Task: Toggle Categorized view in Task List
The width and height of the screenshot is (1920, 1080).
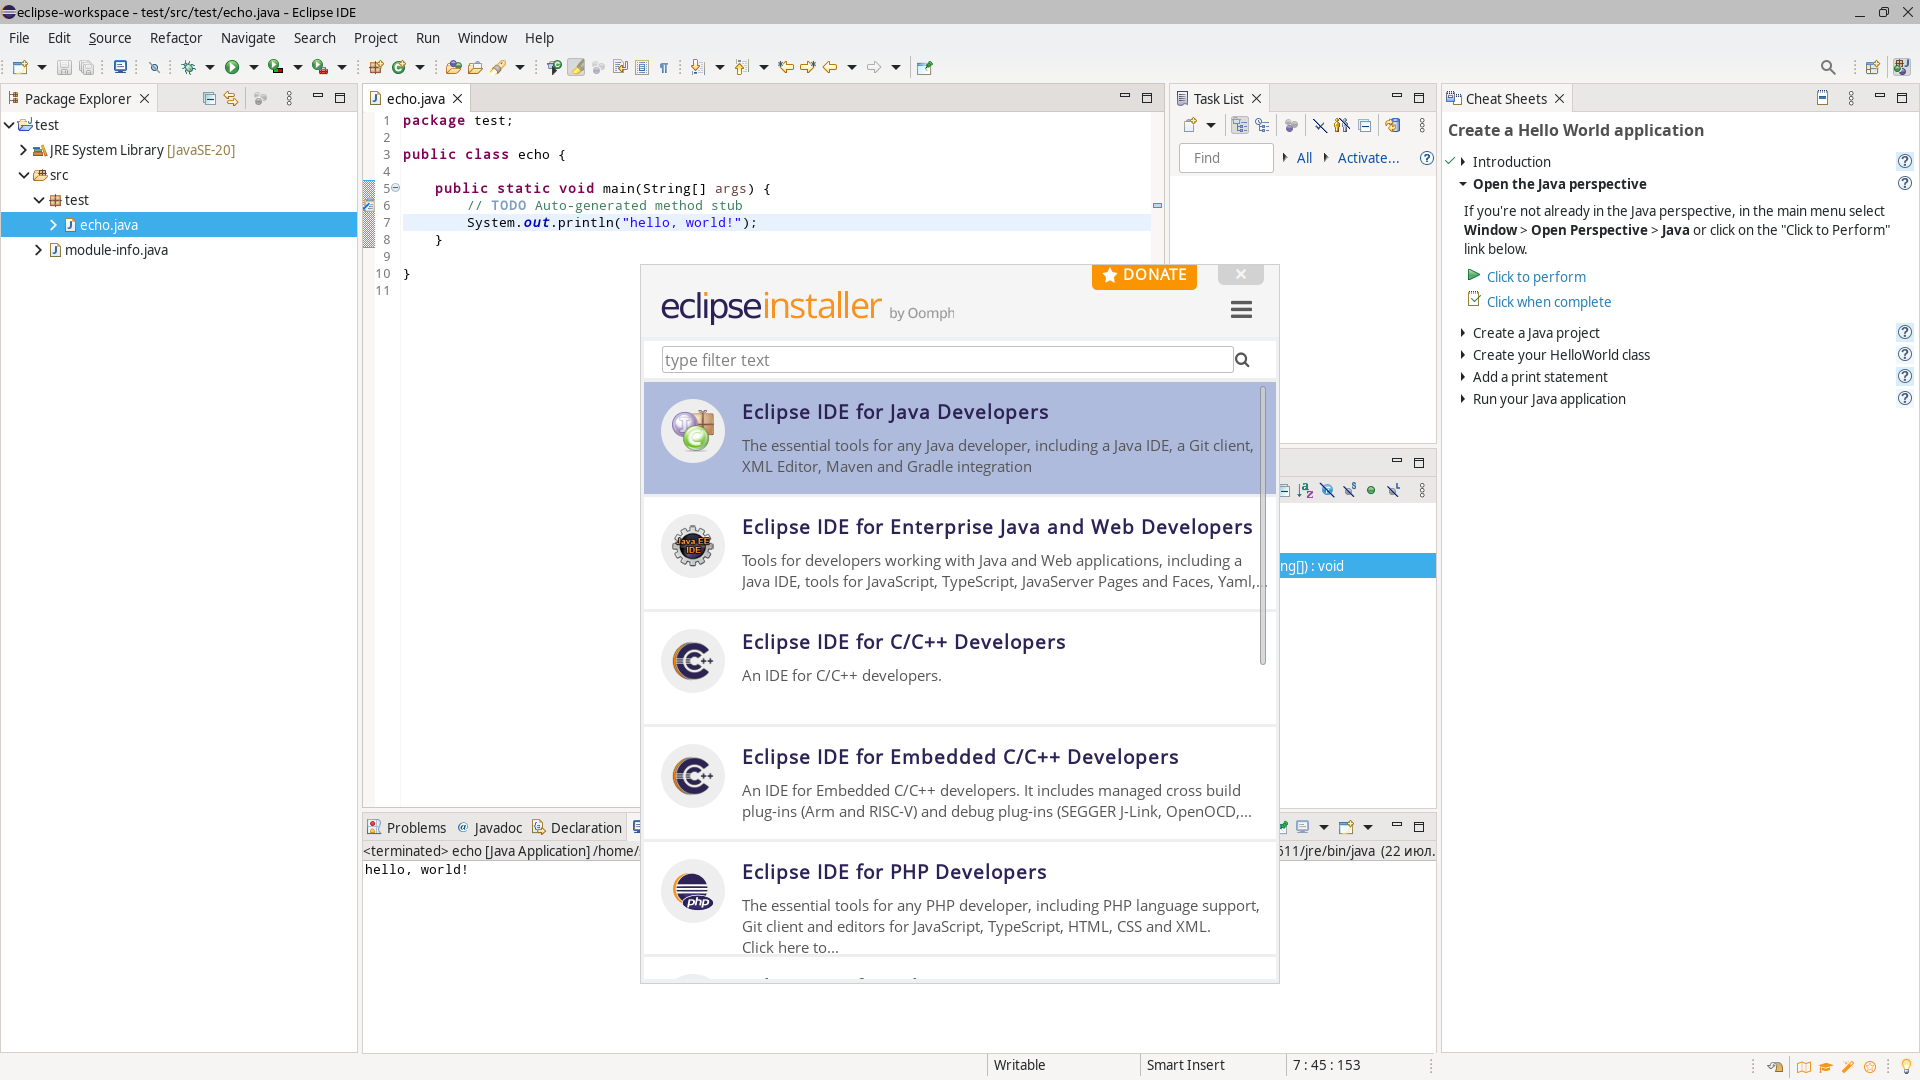Action: (x=1240, y=125)
